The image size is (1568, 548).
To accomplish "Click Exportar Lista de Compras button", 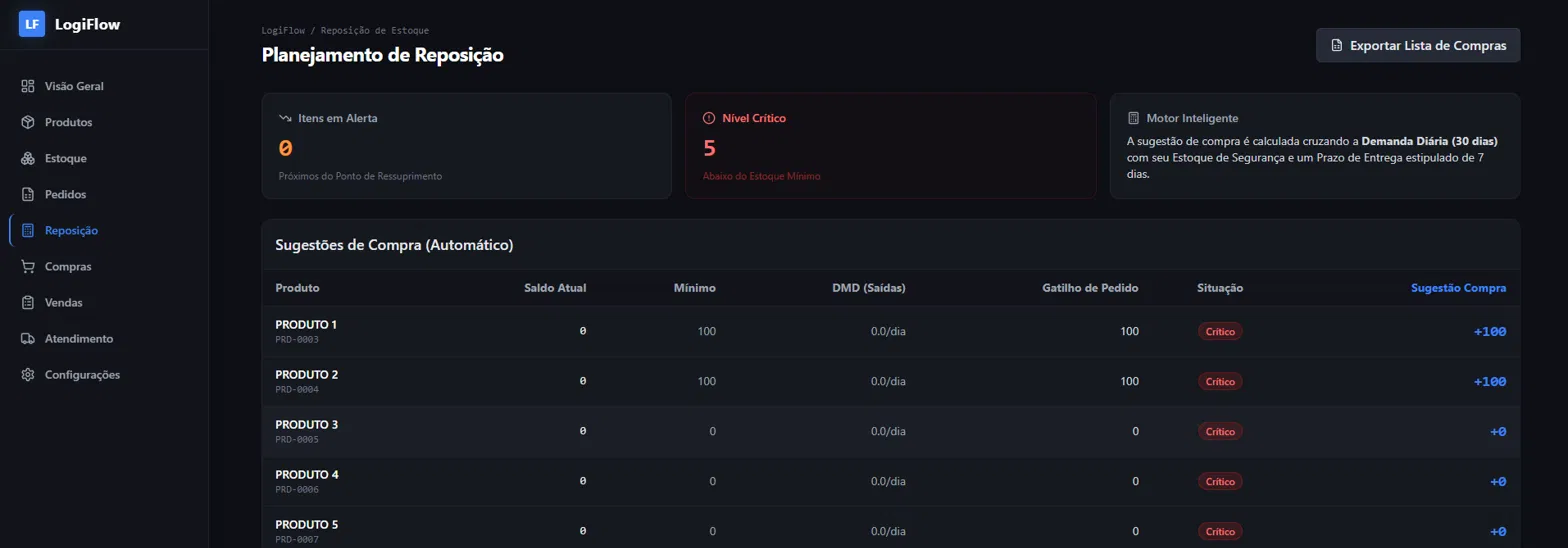I will coord(1418,46).
